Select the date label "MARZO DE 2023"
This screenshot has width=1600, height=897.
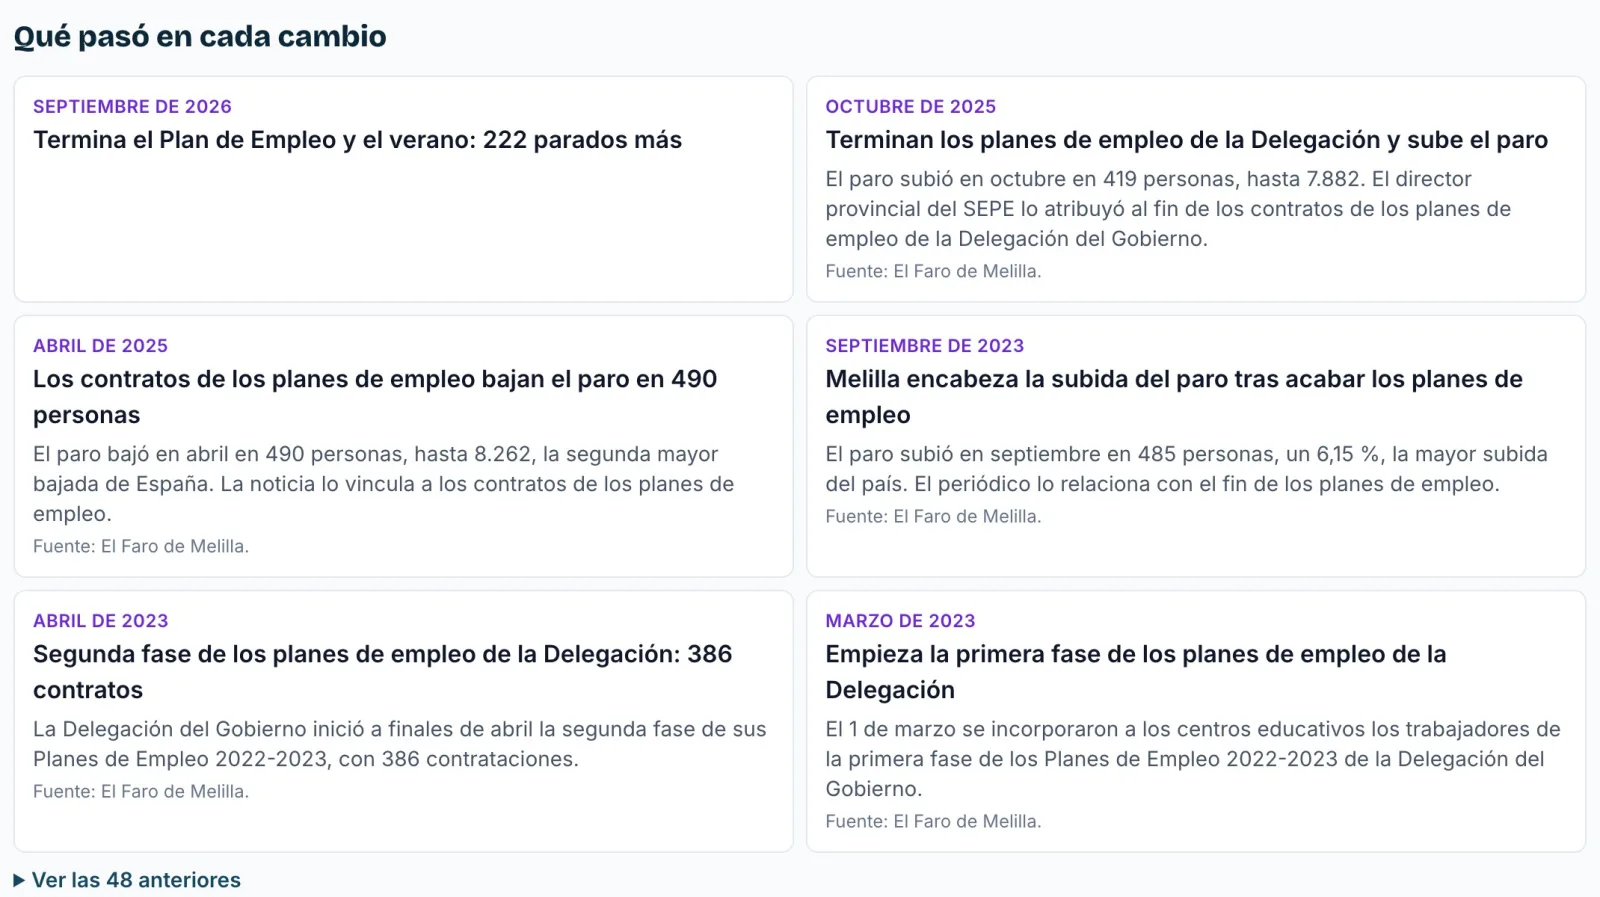pos(900,621)
